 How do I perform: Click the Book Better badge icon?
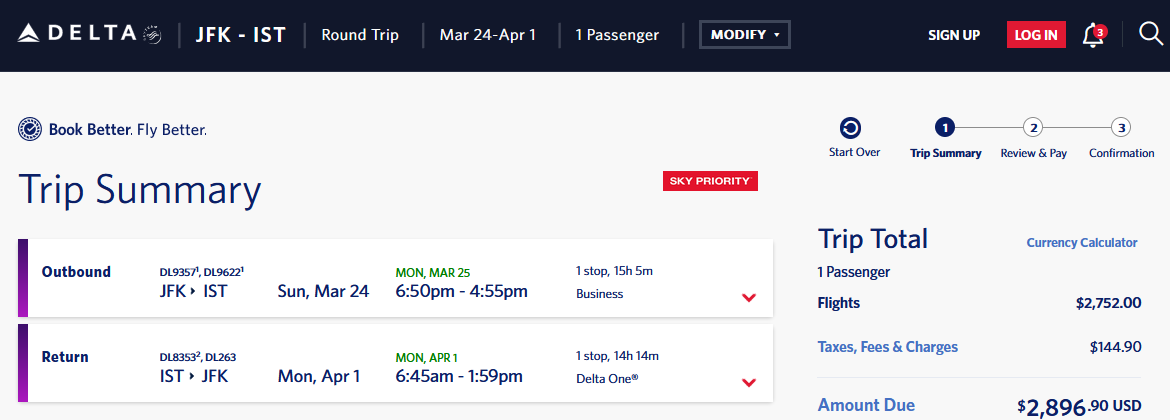click(30, 130)
